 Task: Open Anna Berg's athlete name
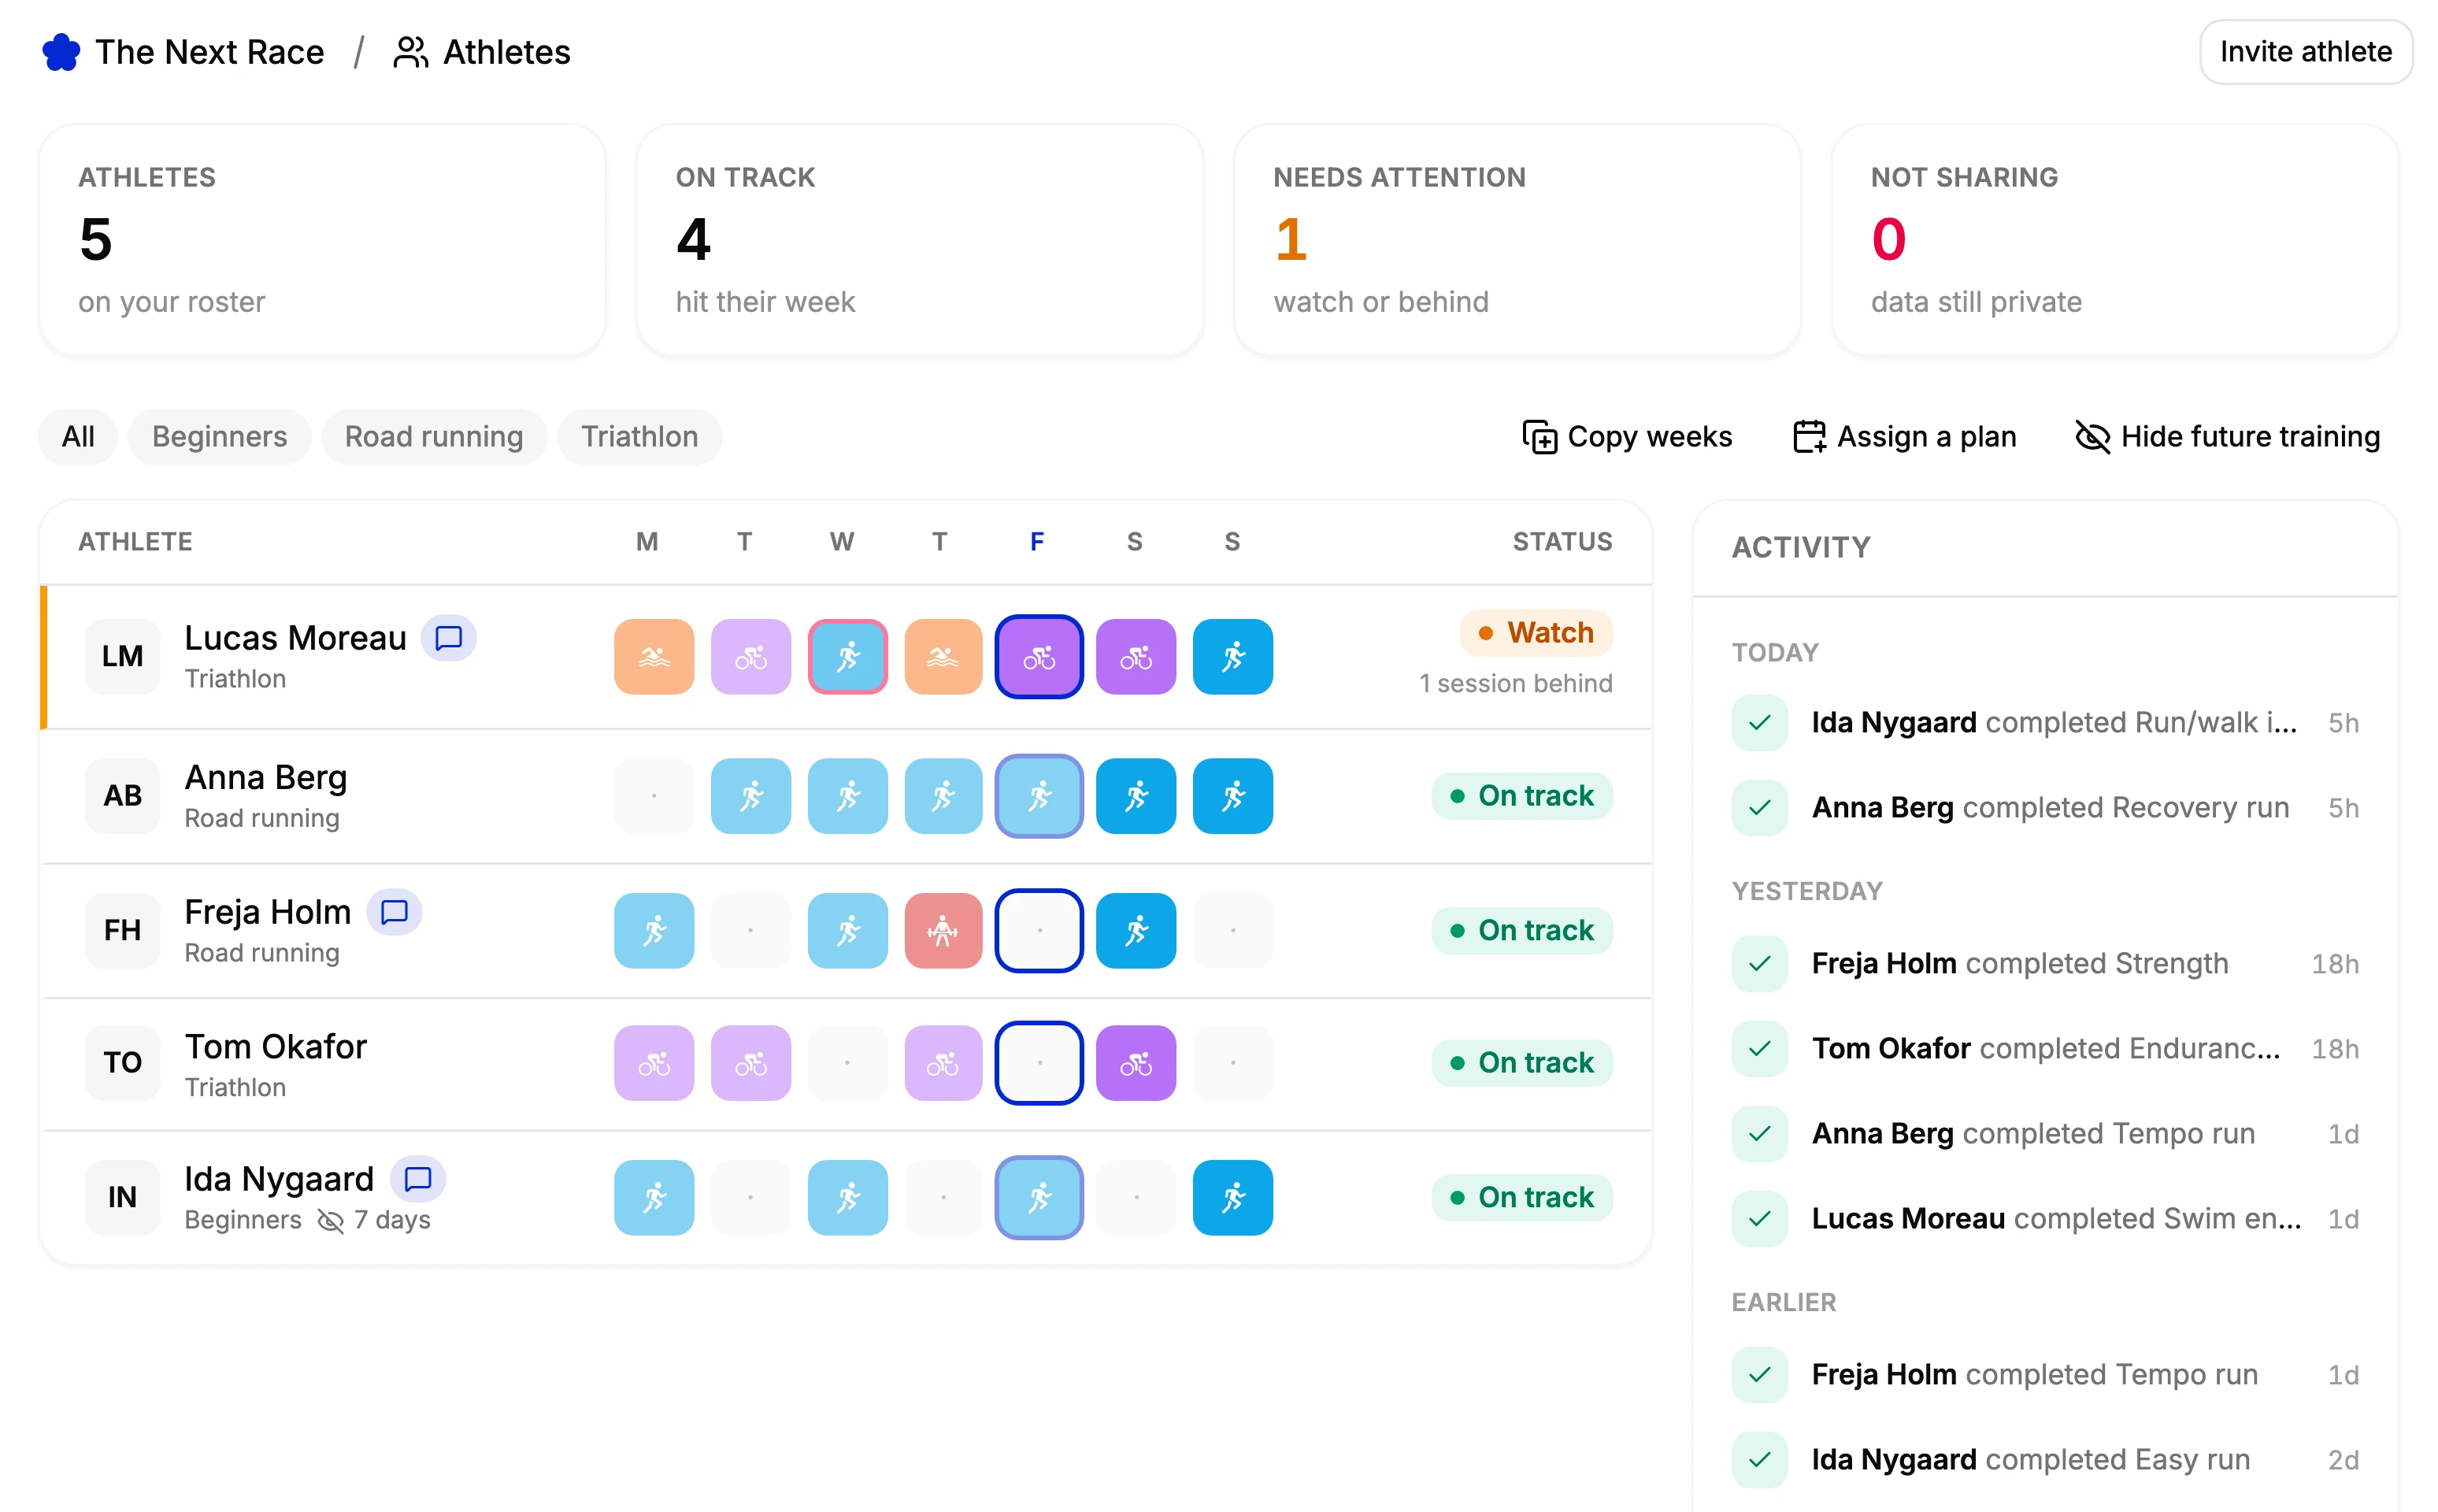(x=266, y=777)
